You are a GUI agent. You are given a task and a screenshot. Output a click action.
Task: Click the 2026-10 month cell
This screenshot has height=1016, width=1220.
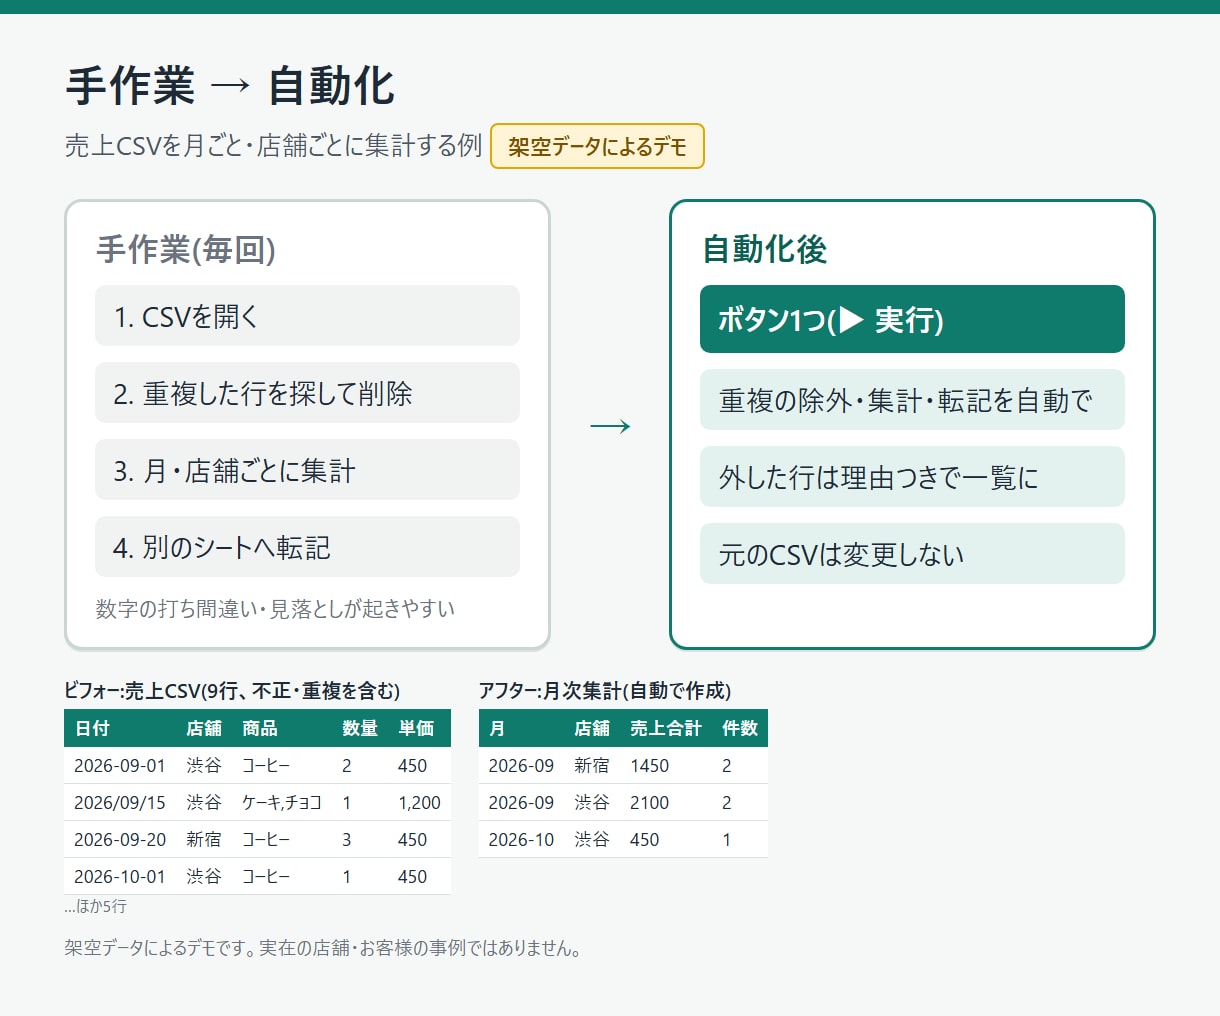point(521,840)
